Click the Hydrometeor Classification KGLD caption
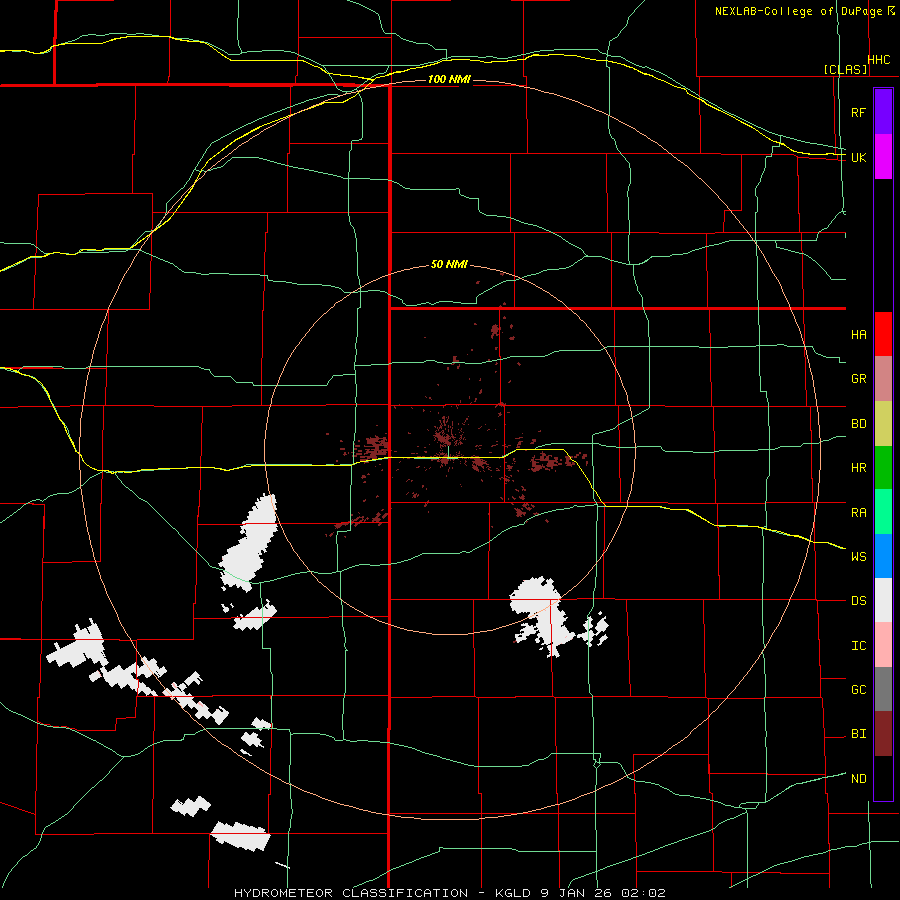Image resolution: width=900 pixels, height=900 pixels. click(449, 893)
